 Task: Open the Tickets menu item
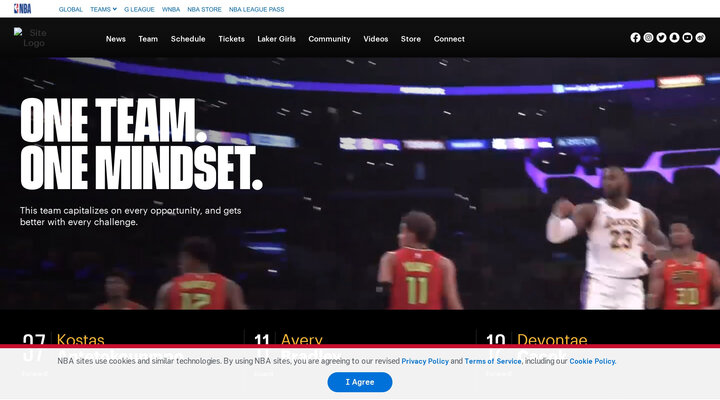[231, 39]
